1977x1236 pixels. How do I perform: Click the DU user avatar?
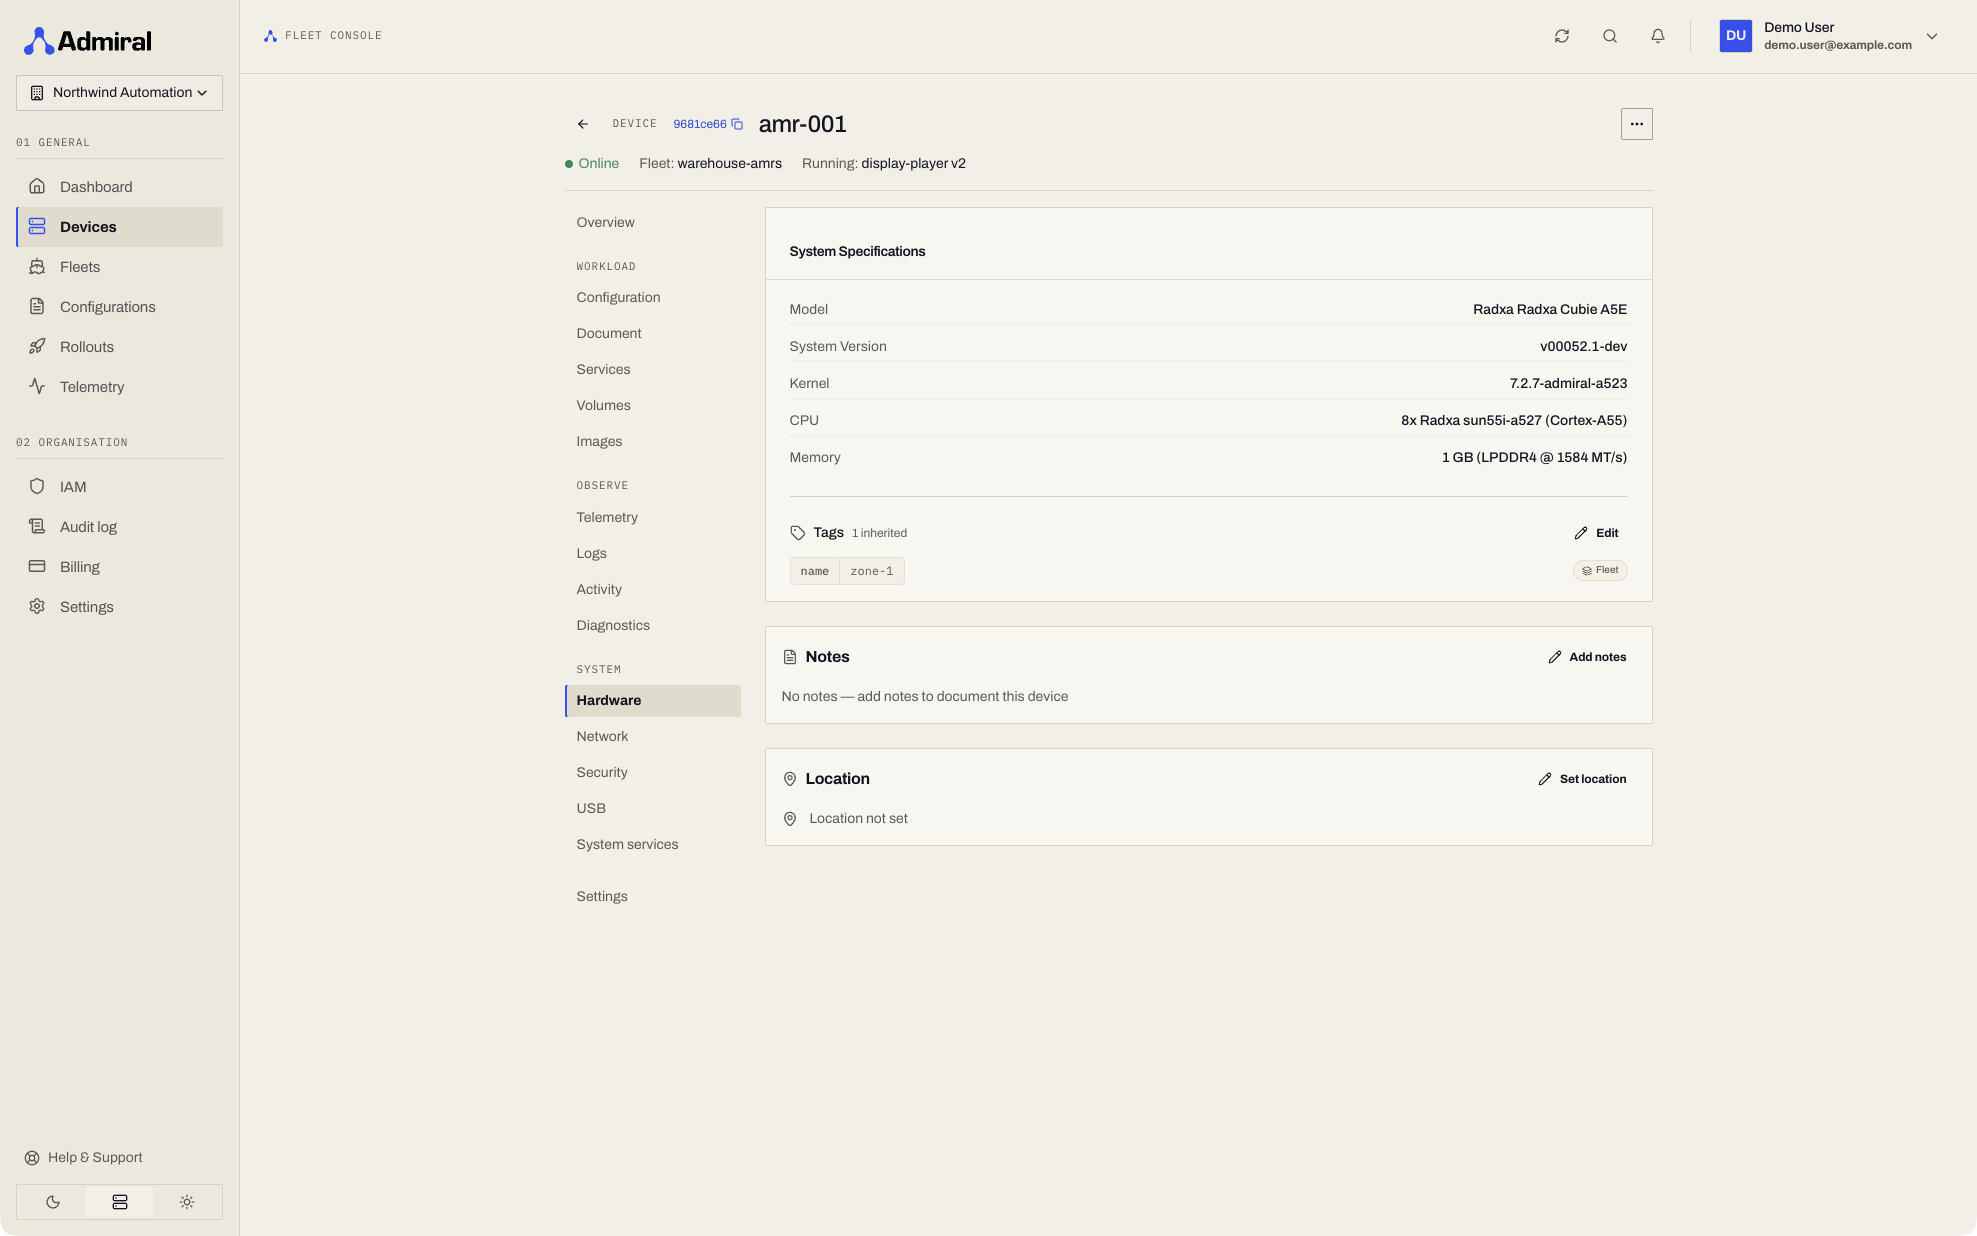[1735, 36]
